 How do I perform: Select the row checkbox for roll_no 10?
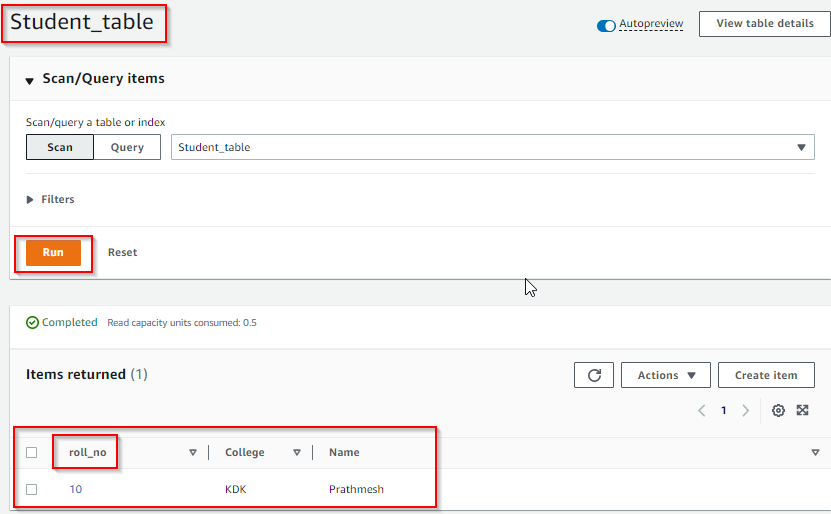32,490
